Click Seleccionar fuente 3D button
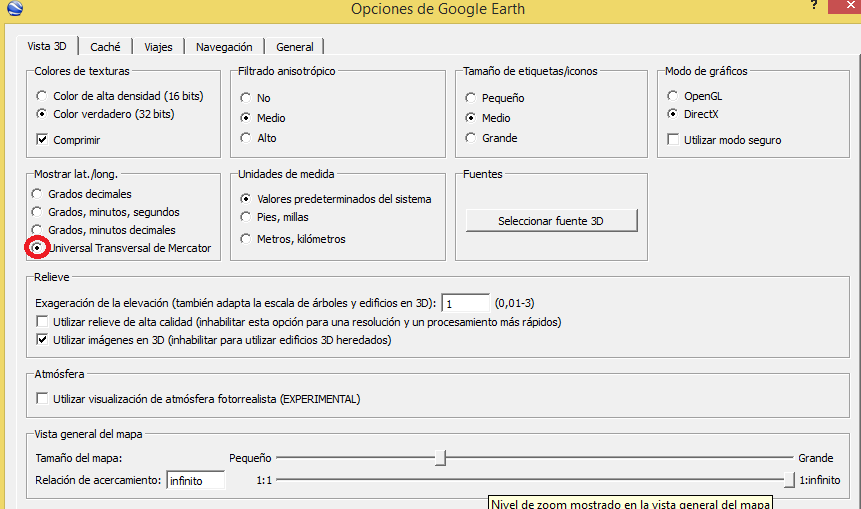 (x=551, y=221)
